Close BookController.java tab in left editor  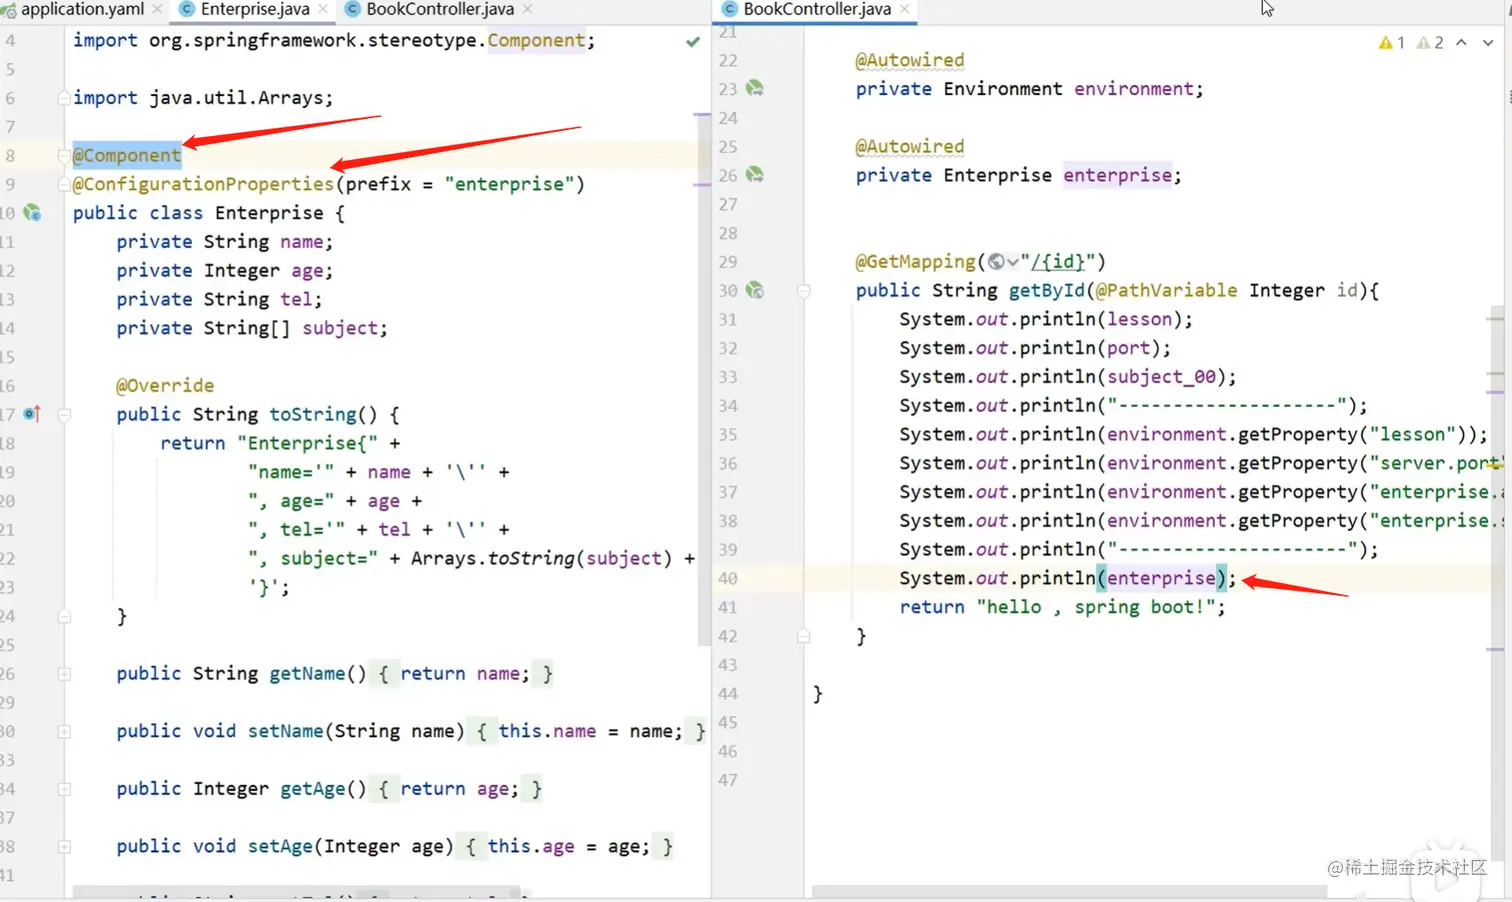[528, 9]
